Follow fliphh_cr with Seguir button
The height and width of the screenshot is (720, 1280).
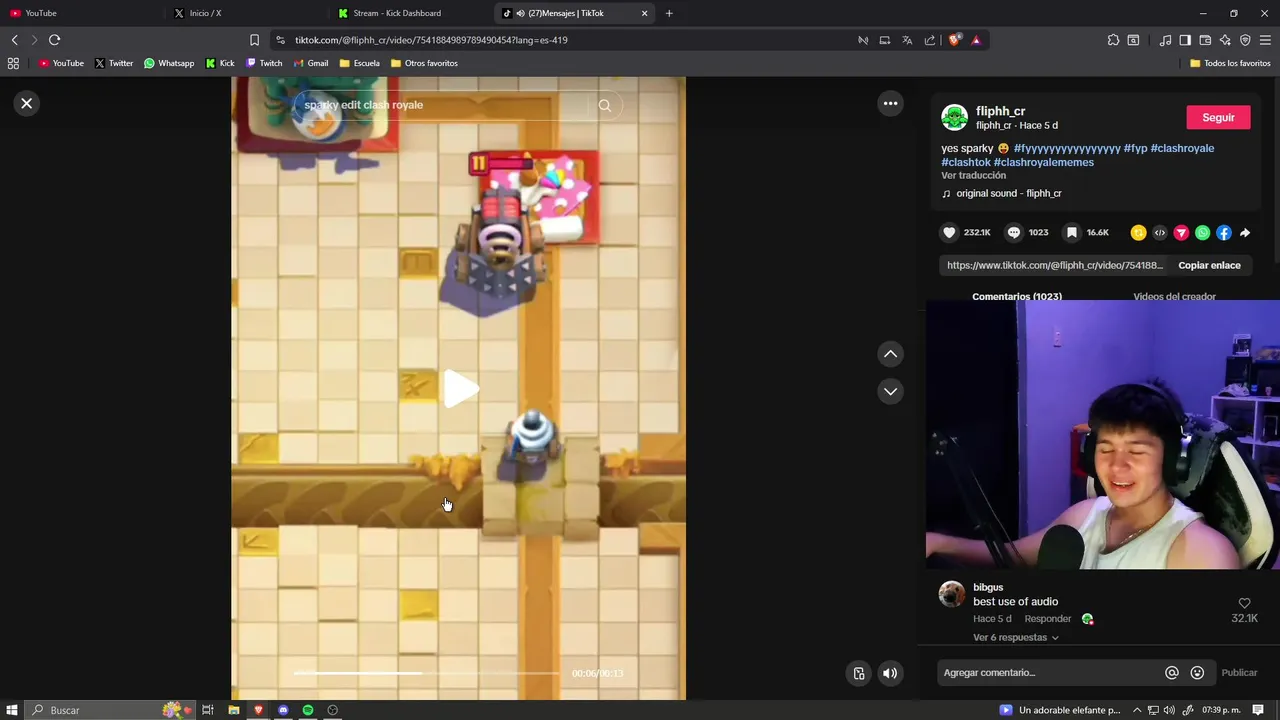(x=1218, y=117)
